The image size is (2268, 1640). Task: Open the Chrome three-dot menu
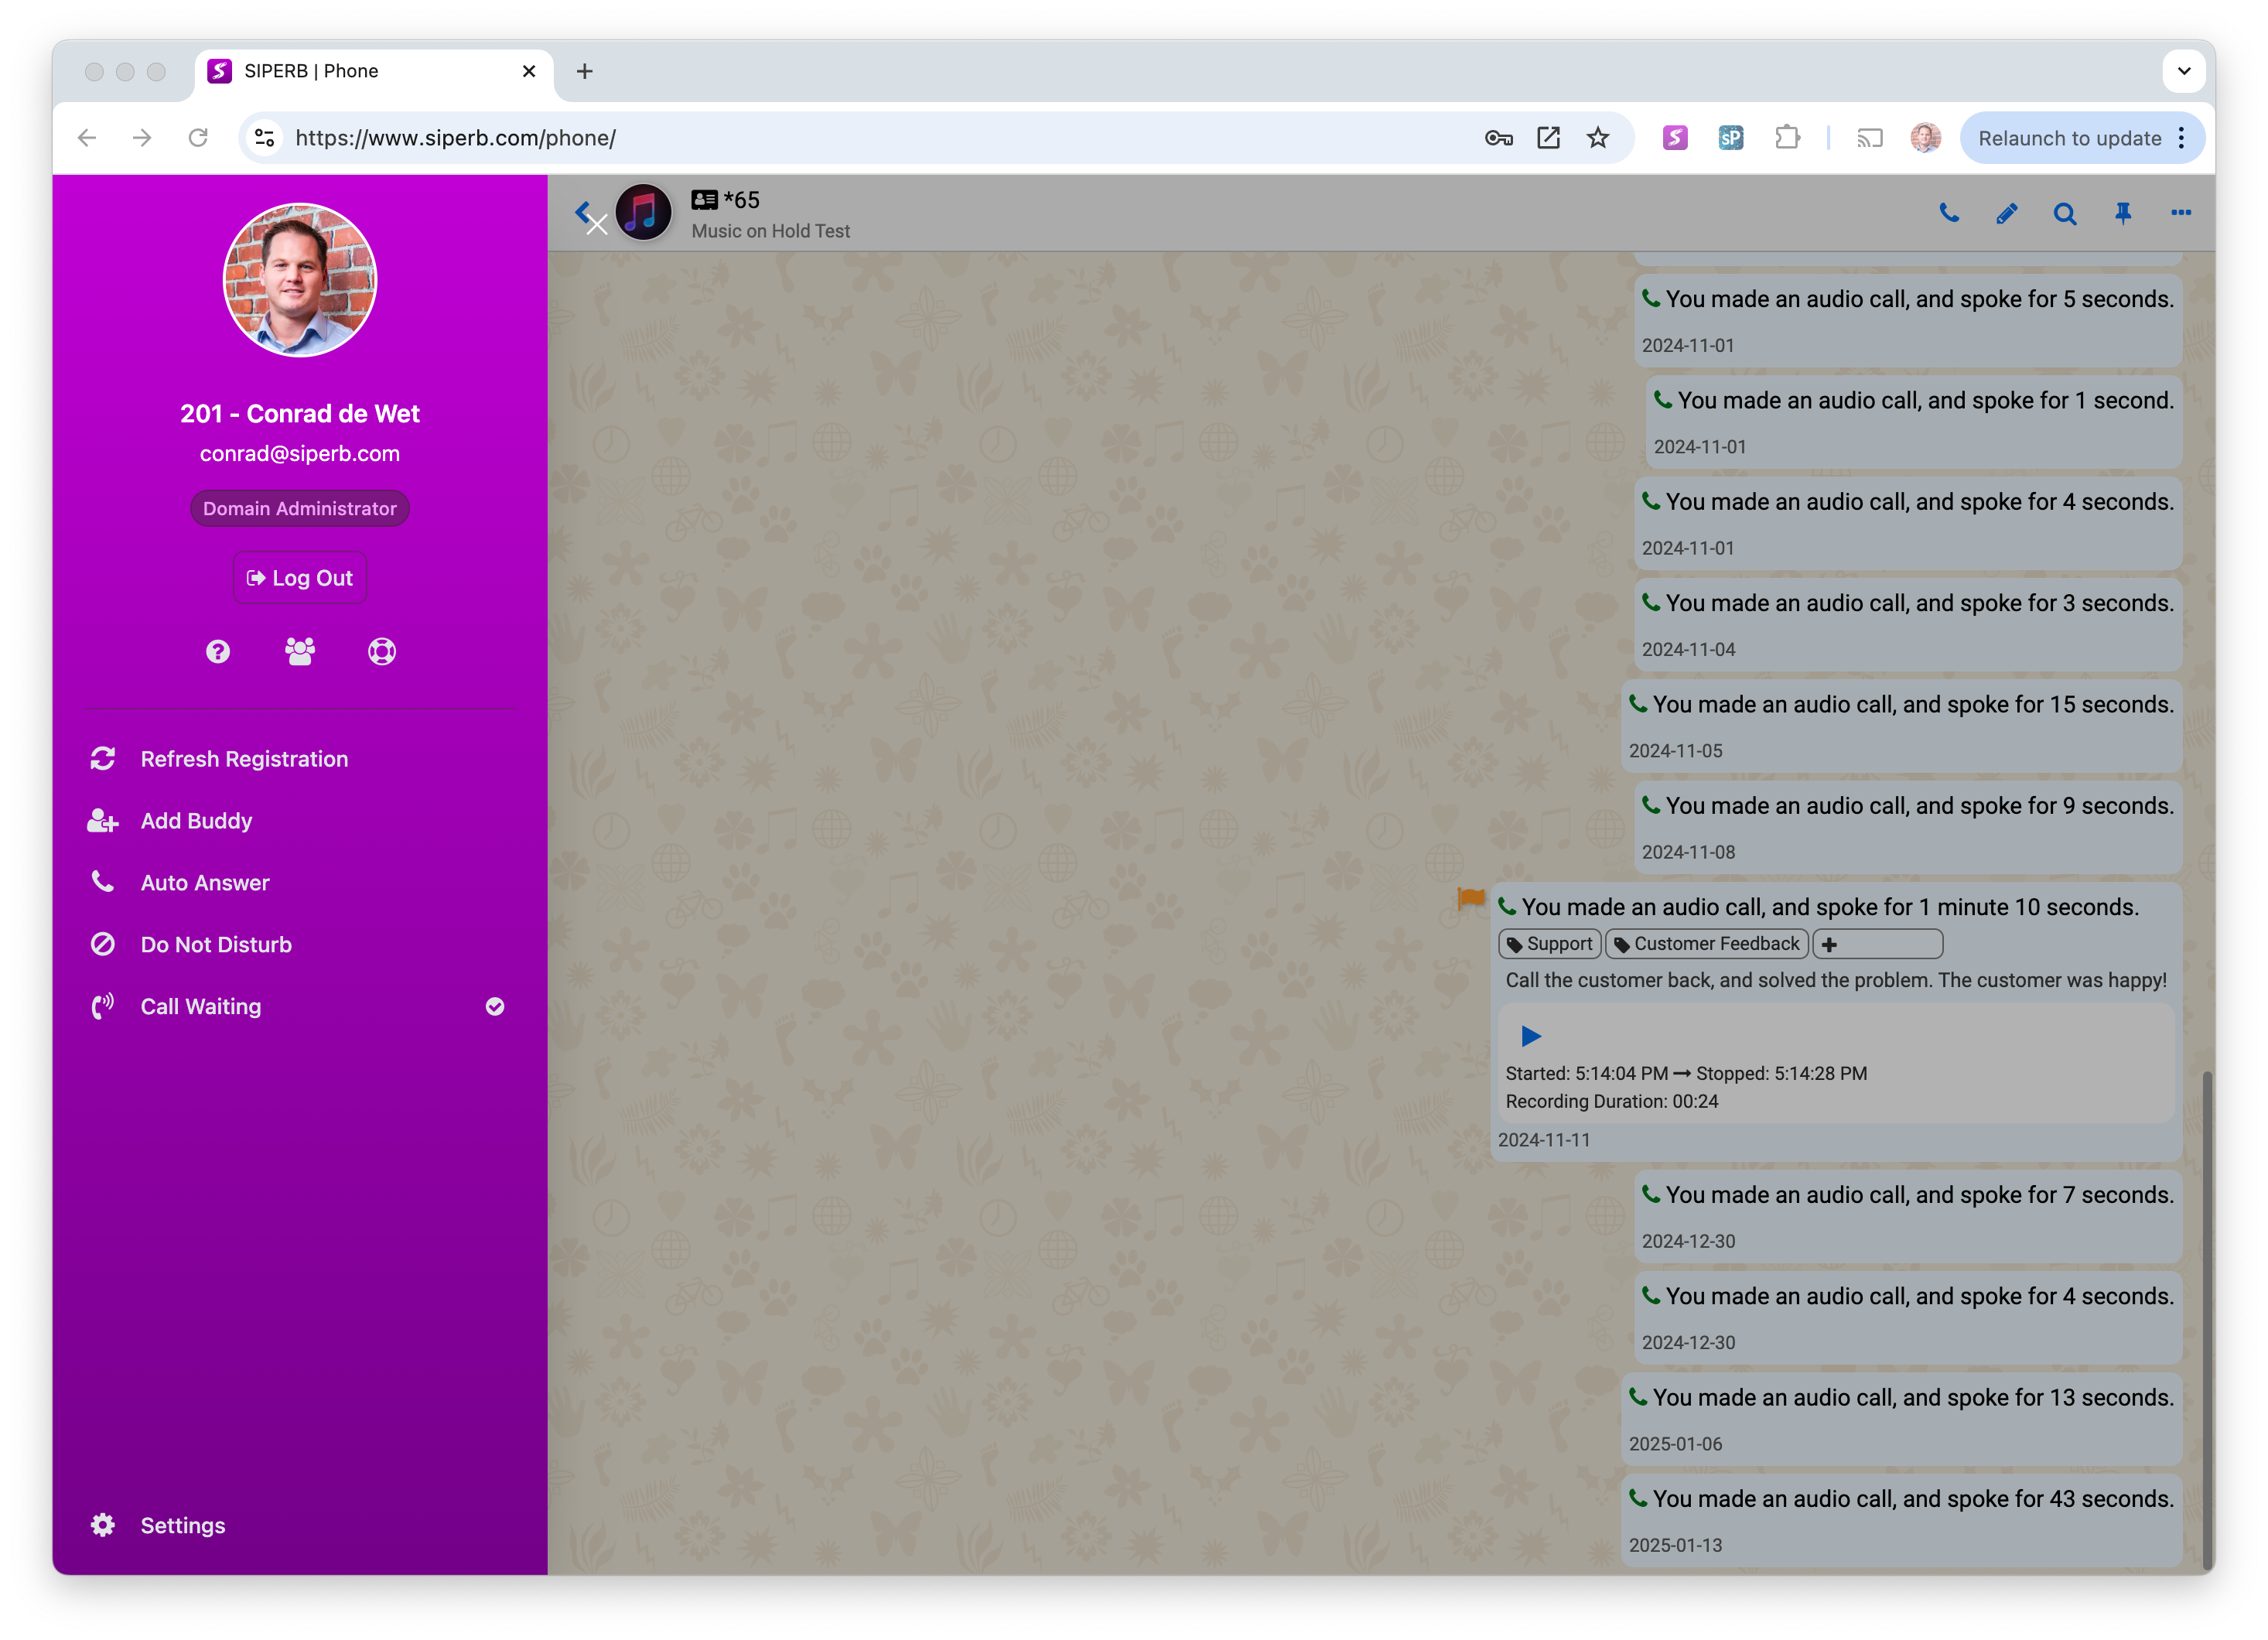tap(2182, 138)
